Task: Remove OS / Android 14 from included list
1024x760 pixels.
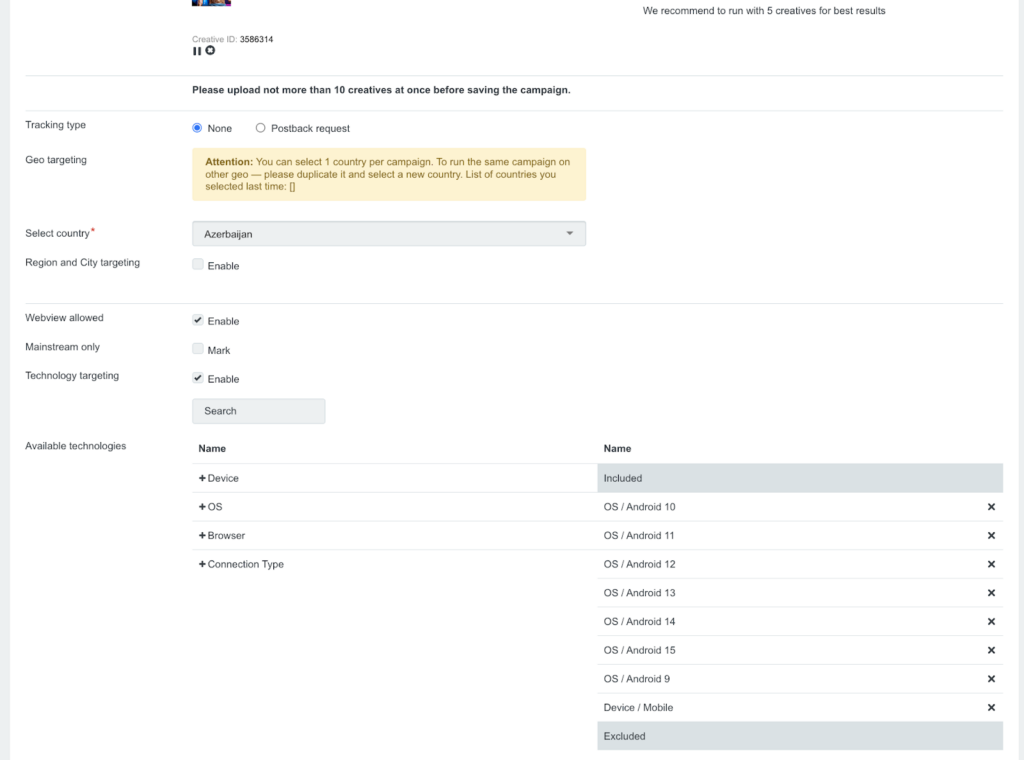Action: 991,622
